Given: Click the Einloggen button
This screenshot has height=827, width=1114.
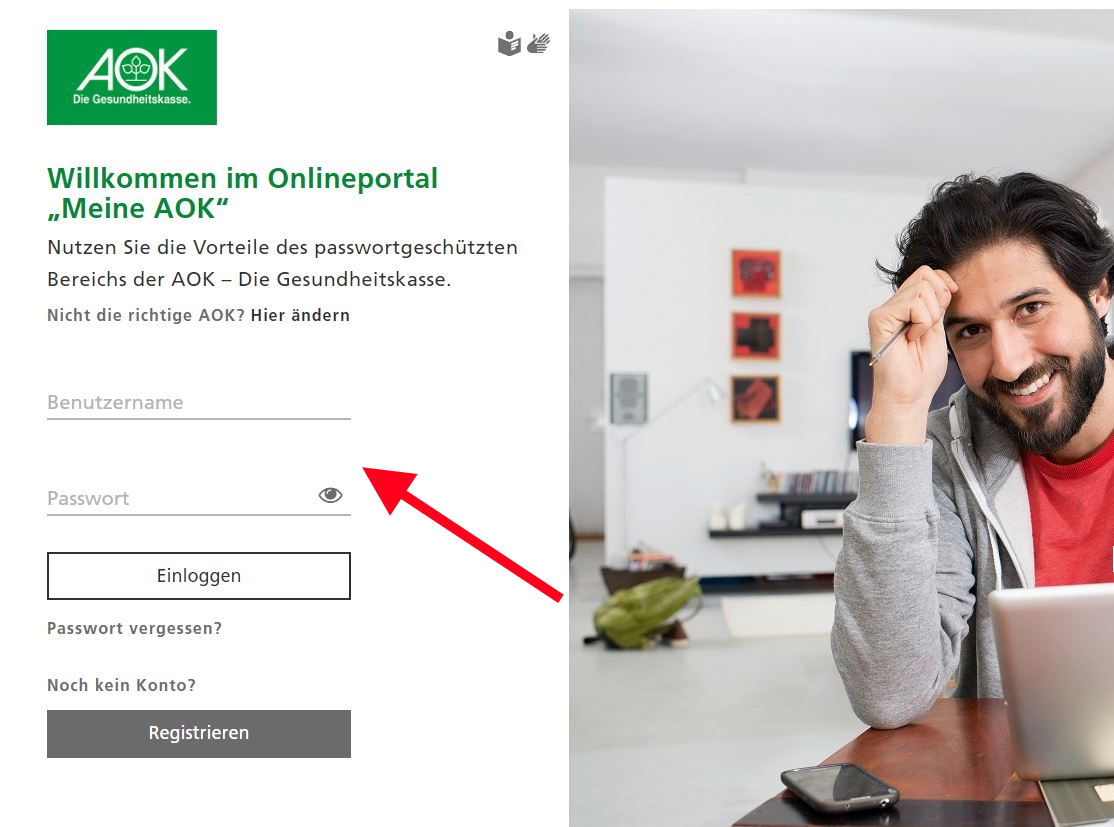Looking at the screenshot, I should coord(199,575).
